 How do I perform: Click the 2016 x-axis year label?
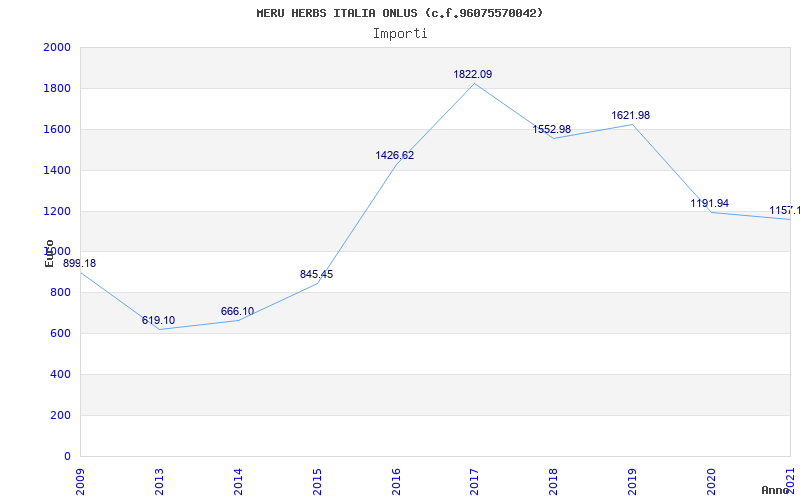[x=396, y=482]
